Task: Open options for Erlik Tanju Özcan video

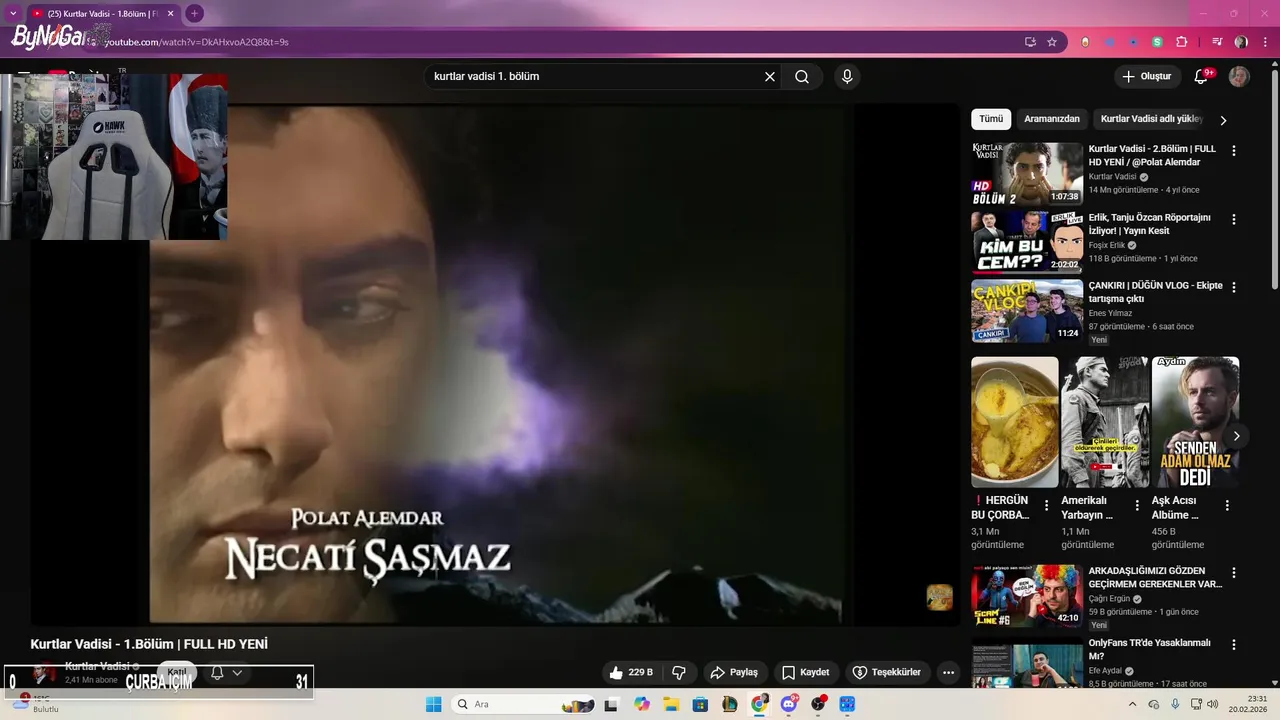Action: [1233, 219]
